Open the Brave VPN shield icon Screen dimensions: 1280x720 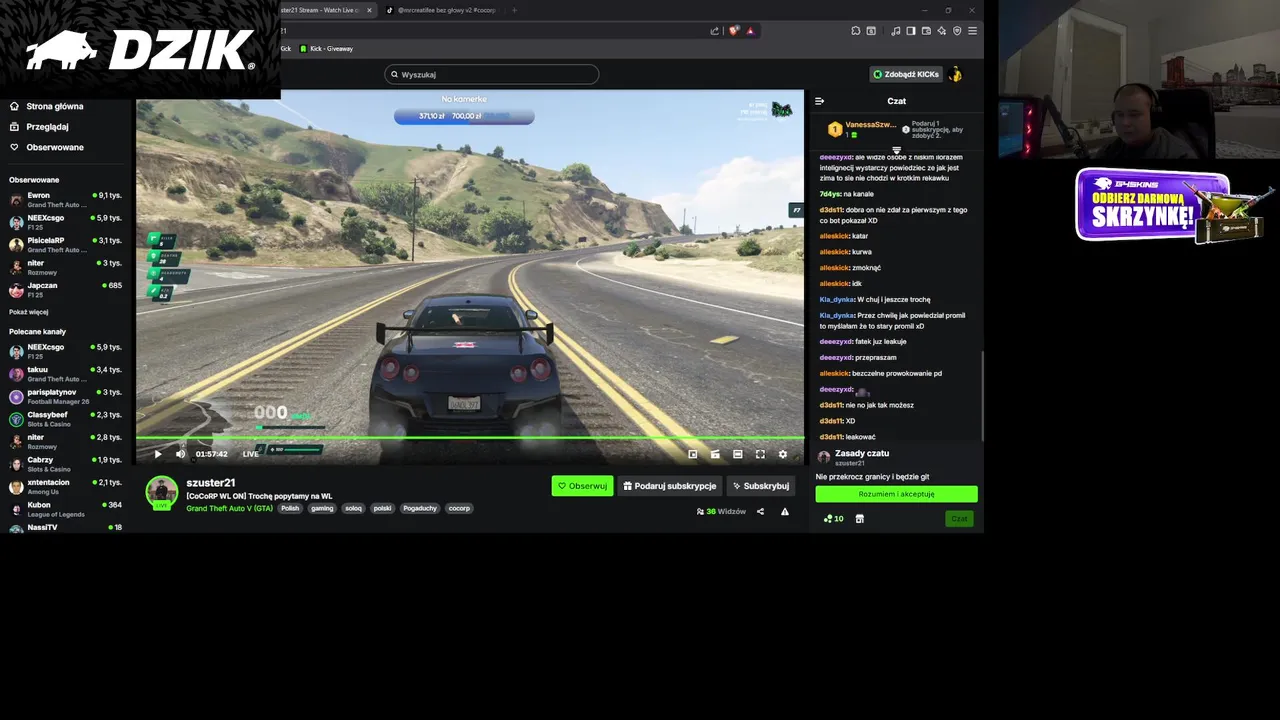957,31
